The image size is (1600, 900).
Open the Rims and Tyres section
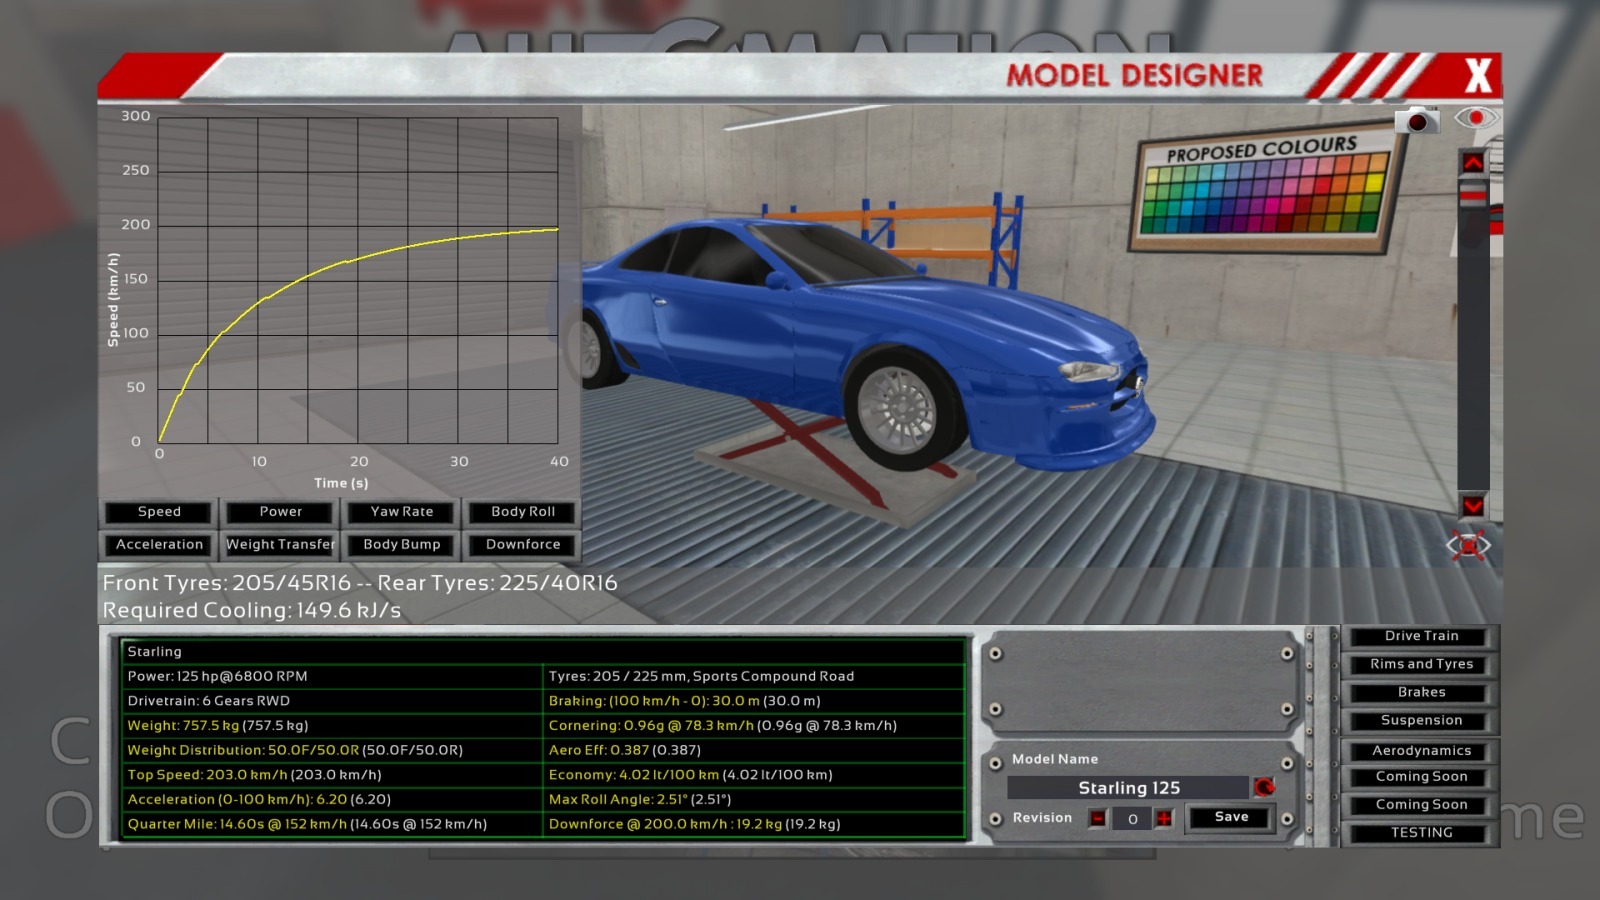[1421, 664]
